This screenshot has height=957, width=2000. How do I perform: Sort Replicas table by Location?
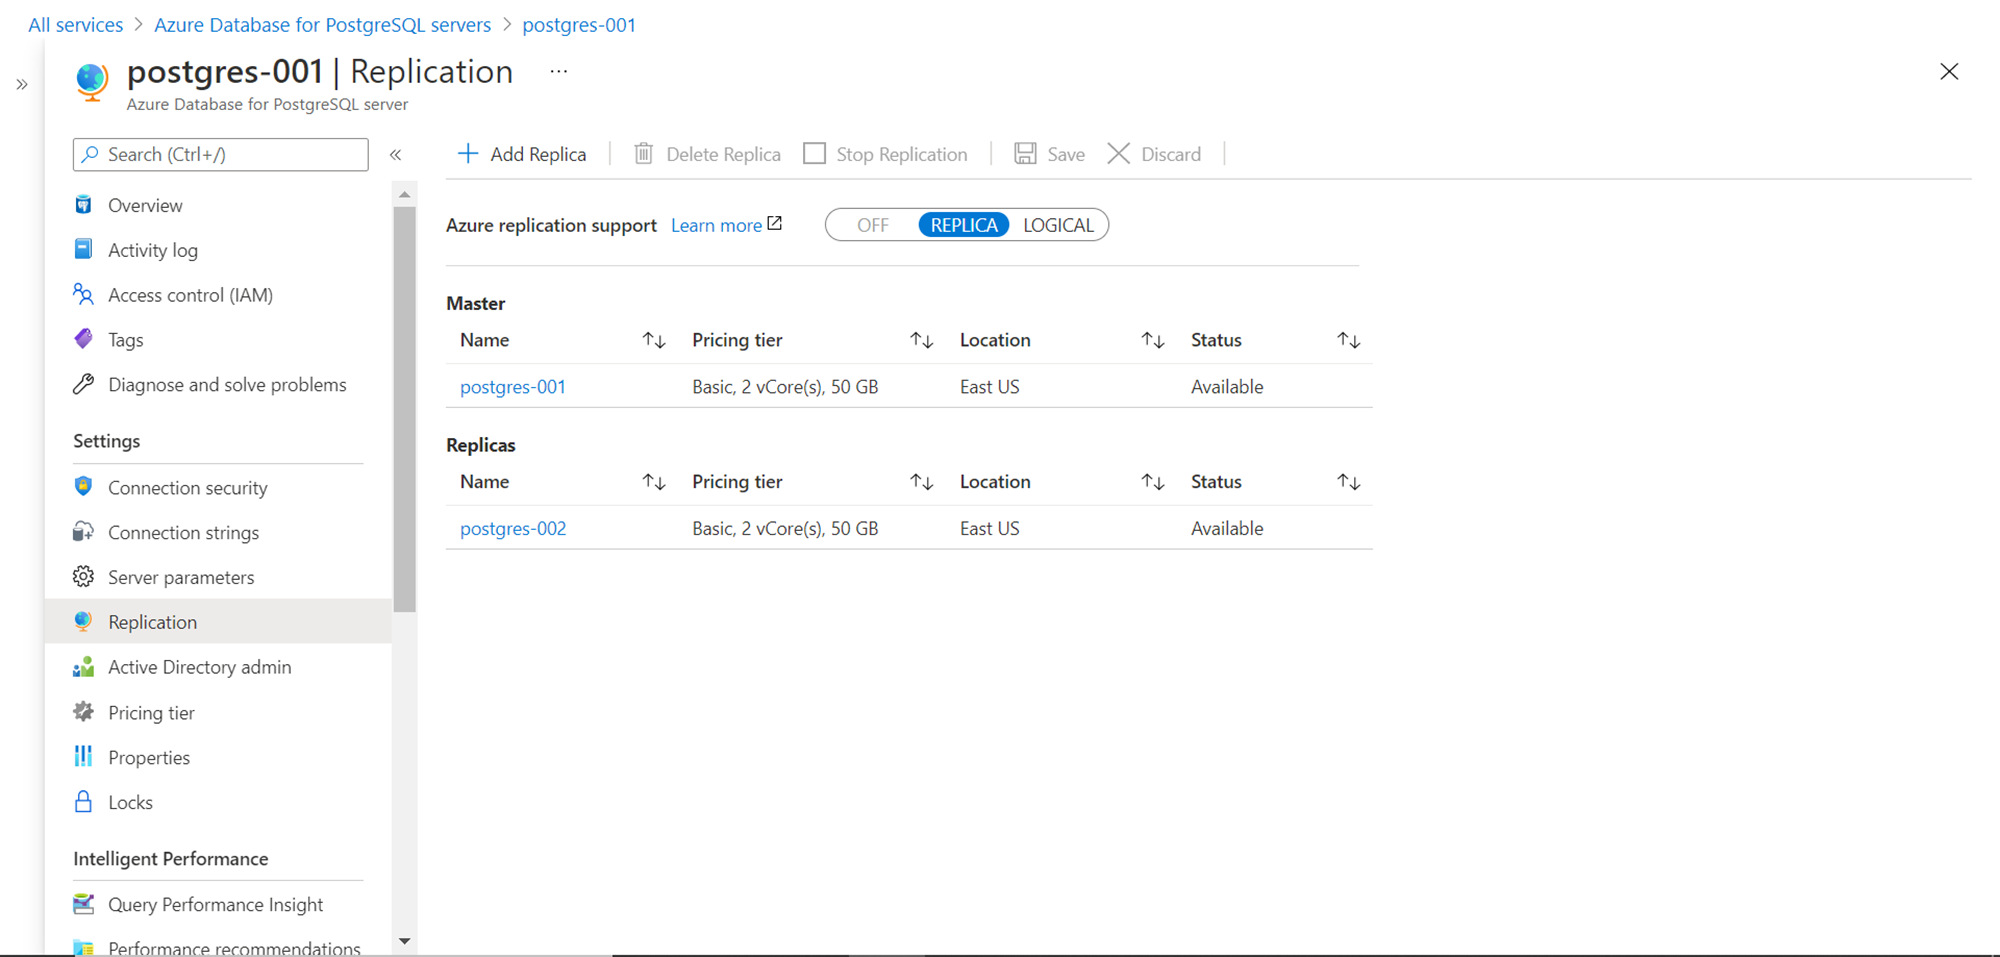1153,482
